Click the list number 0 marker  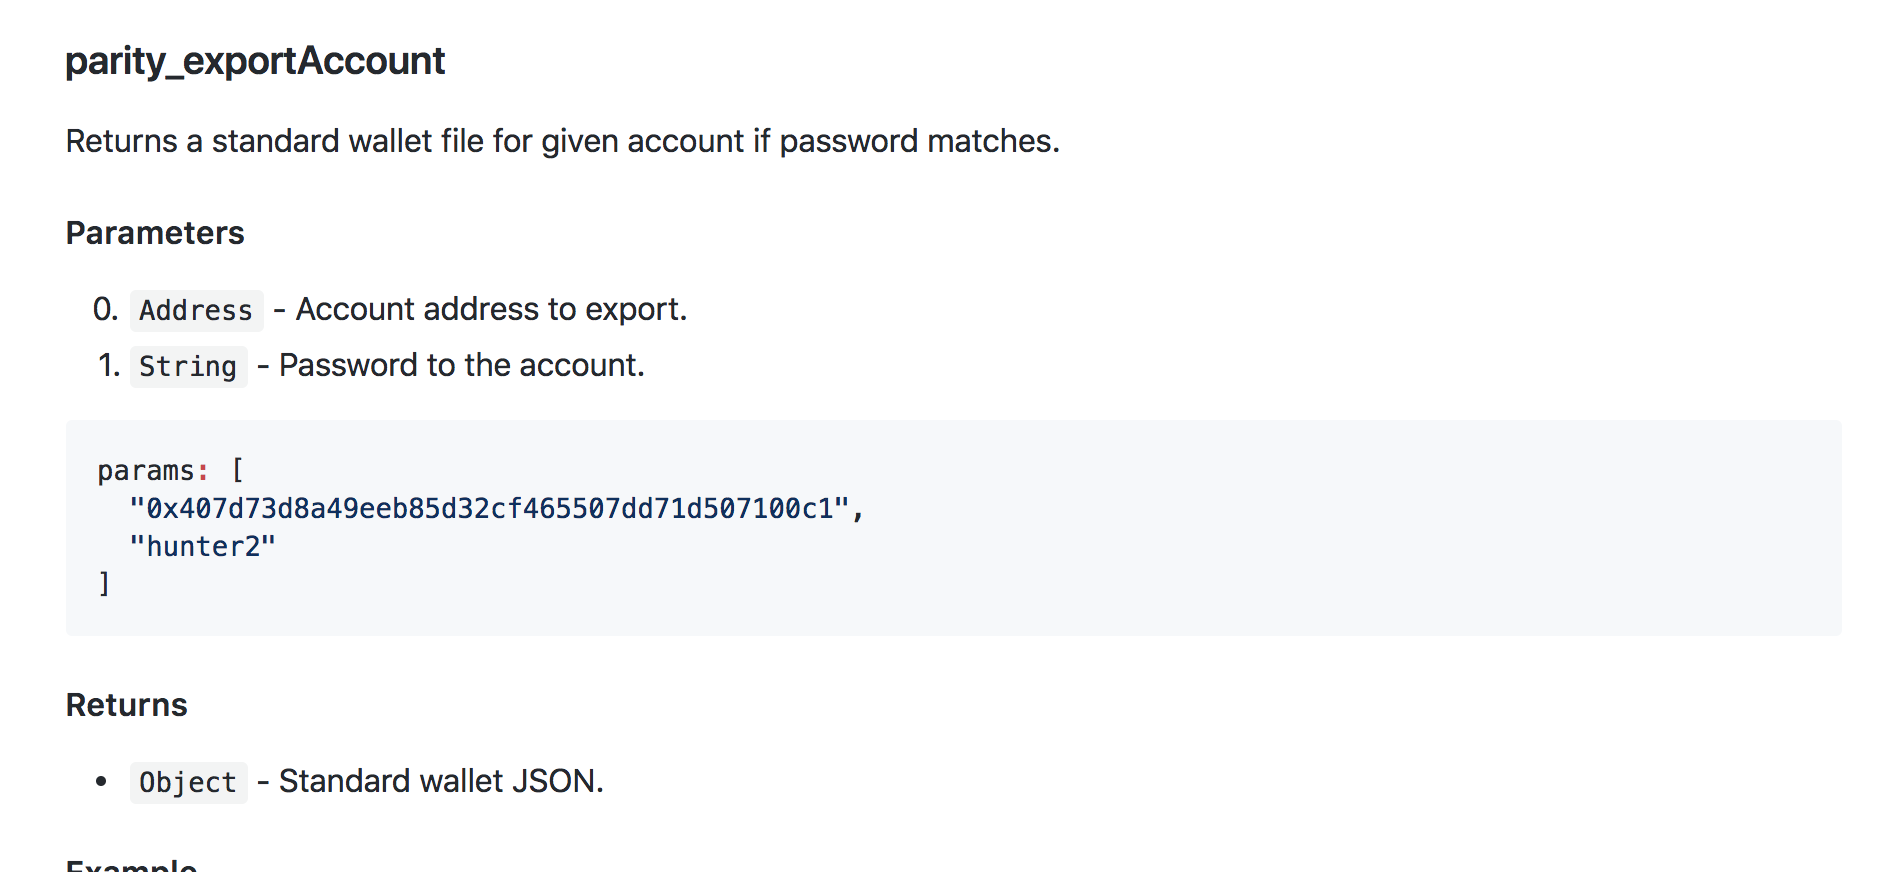pos(105,310)
